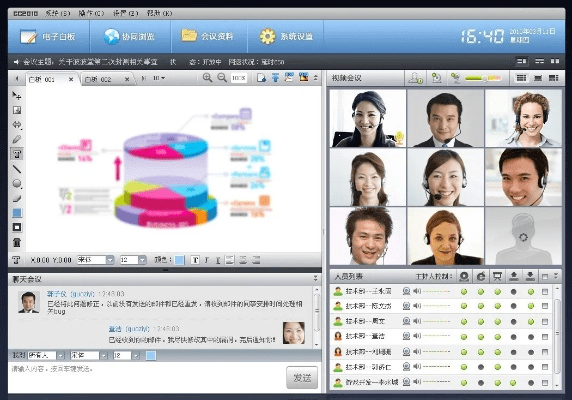Open chat font 宋体 dropdown
This screenshot has height=400, width=572.
click(104, 355)
